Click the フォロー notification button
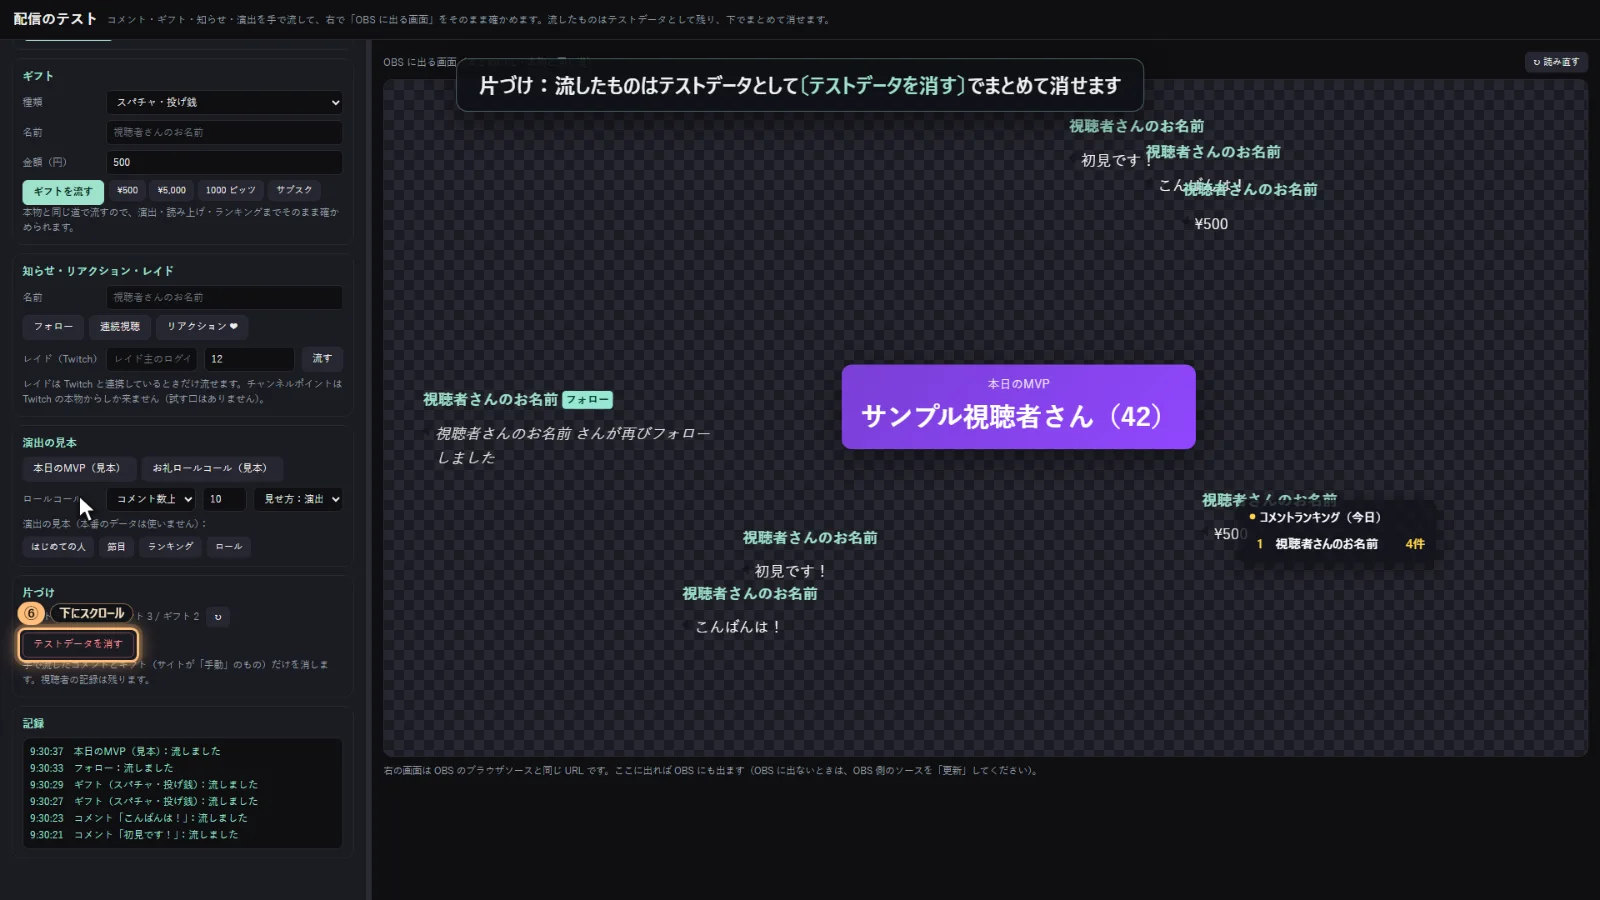The image size is (1600, 900). (x=53, y=327)
